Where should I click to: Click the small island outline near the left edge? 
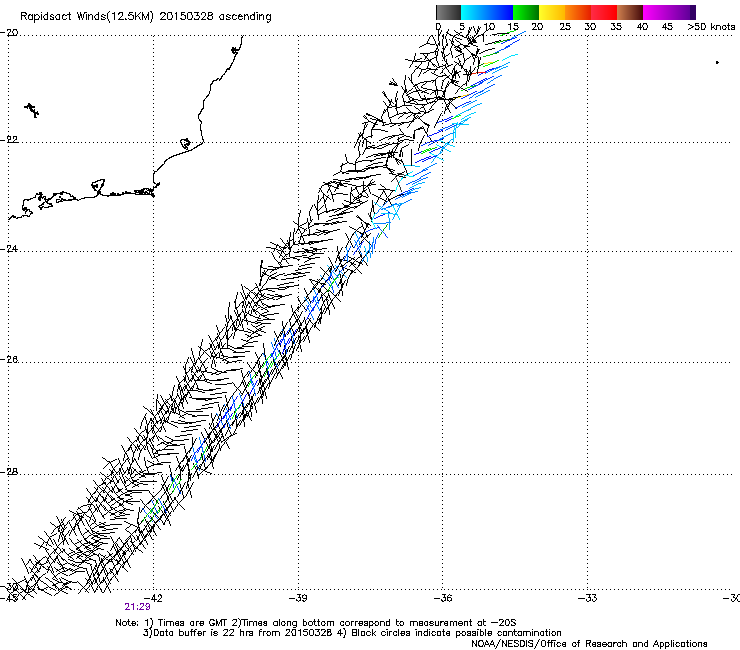pyautogui.click(x=32, y=110)
